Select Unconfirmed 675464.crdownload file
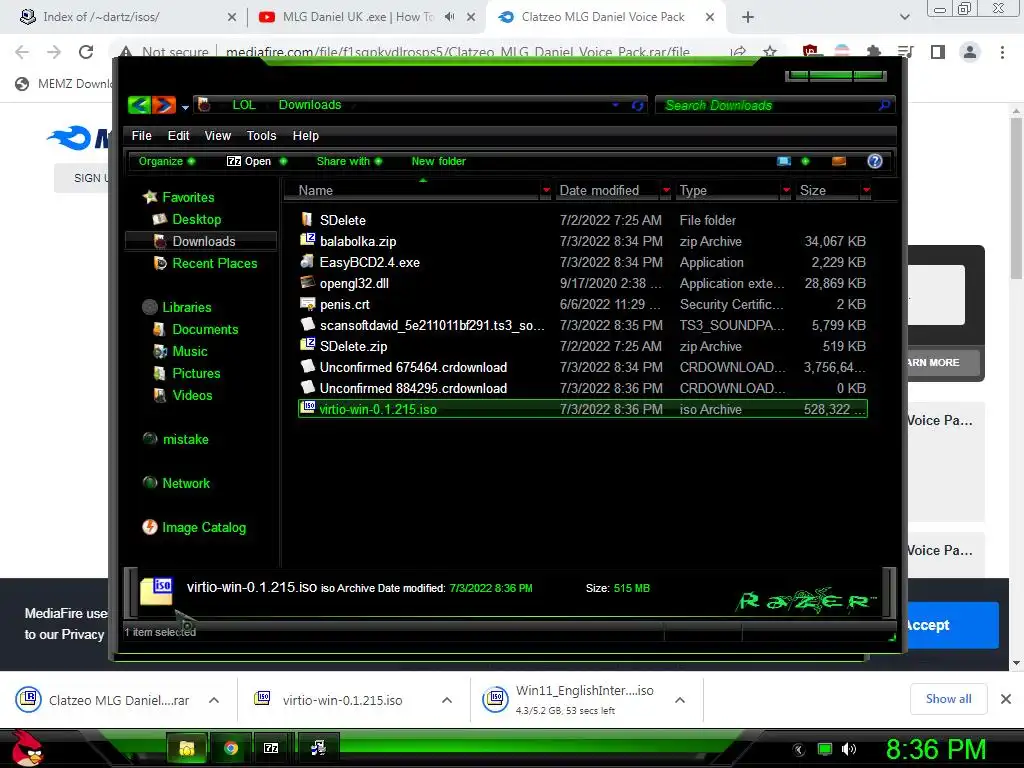This screenshot has height=768, width=1024. pos(413,368)
